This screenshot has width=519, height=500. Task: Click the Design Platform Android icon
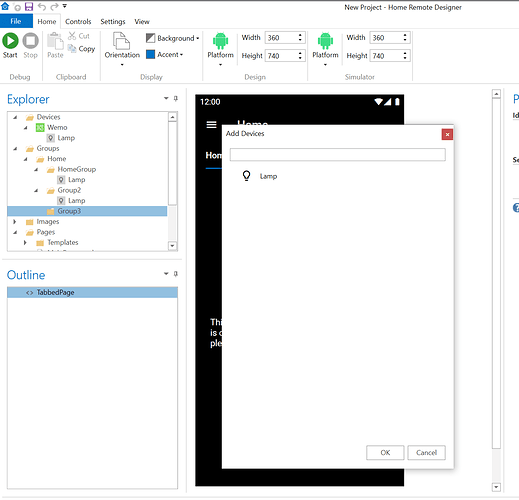(x=220, y=41)
